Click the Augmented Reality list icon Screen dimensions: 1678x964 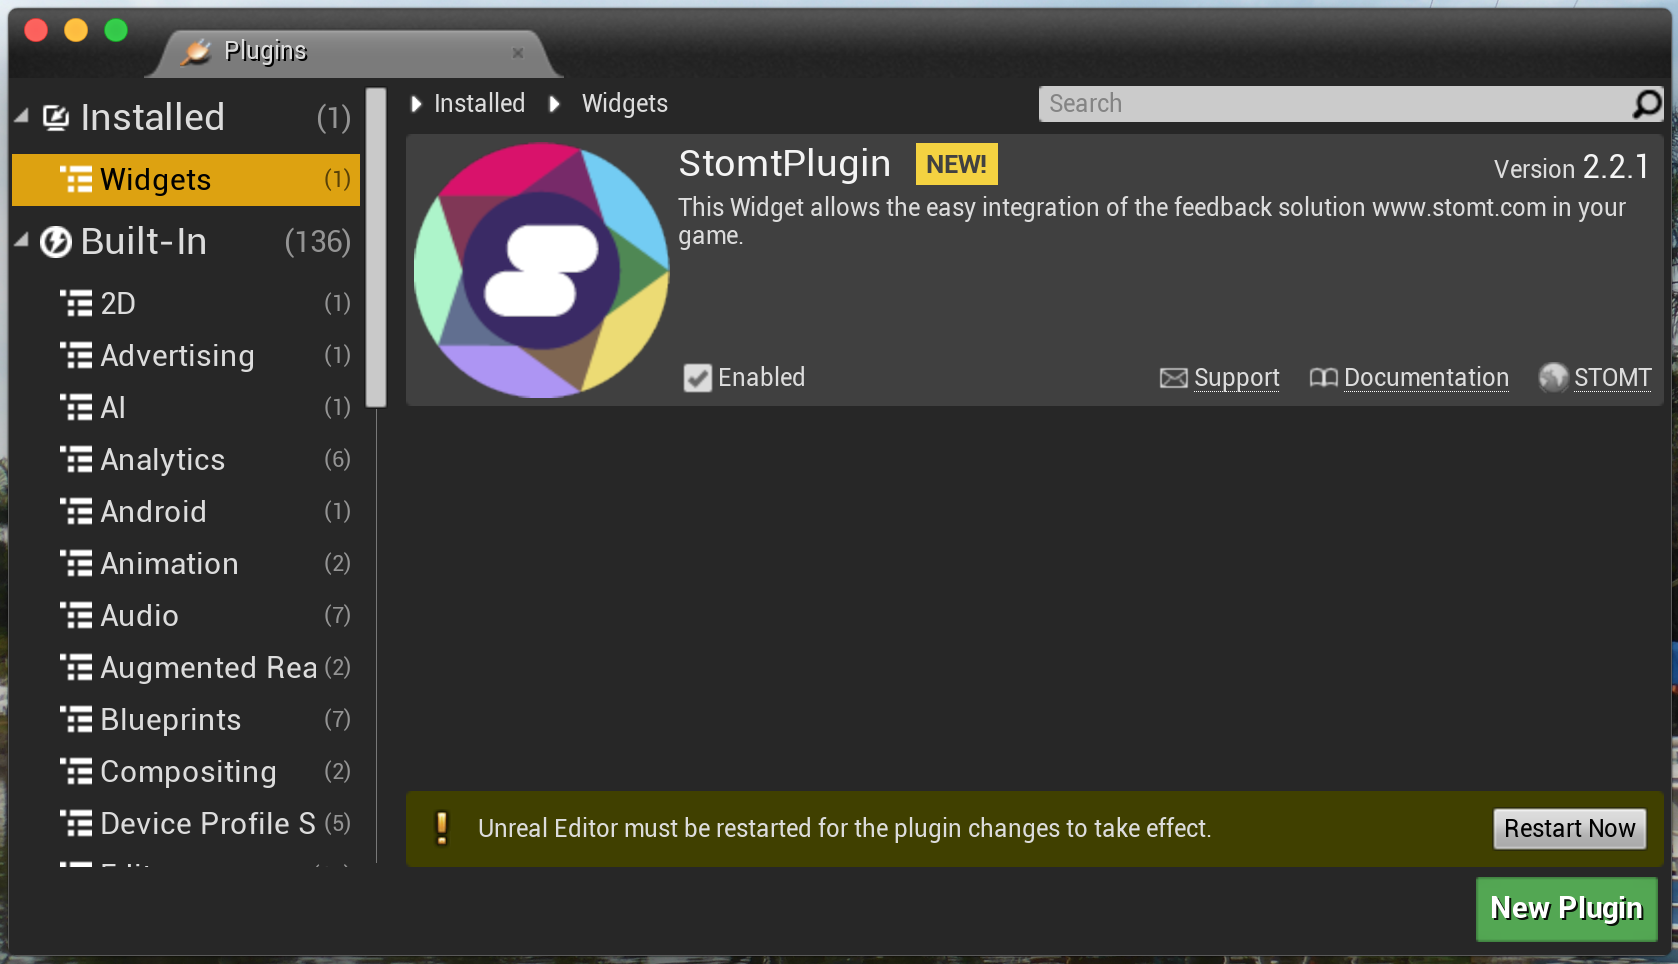point(76,668)
